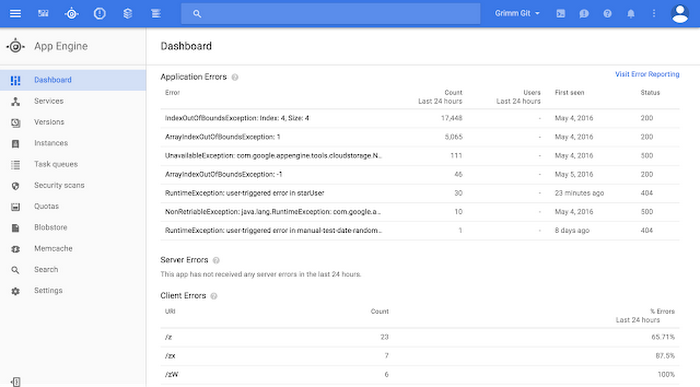Image resolution: width=700 pixels, height=387 pixels.
Task: Open RuntimeException starUser error
Action: tap(420, 193)
